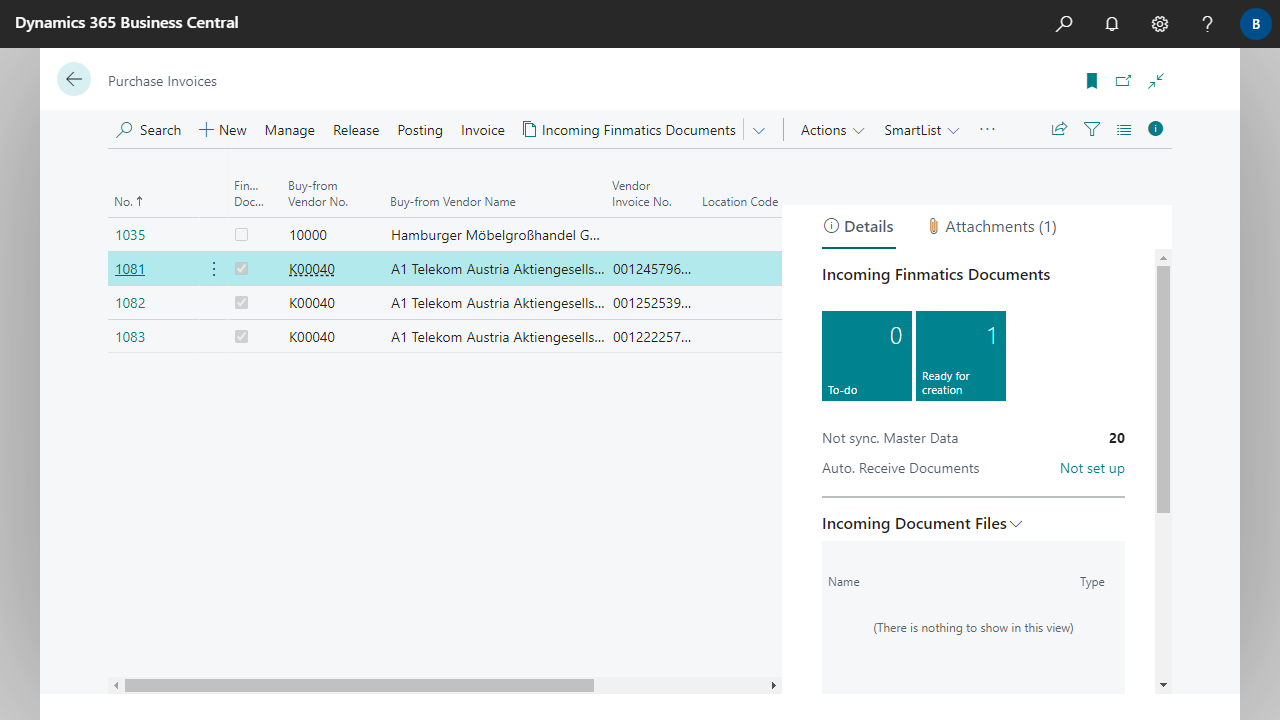1280x720 pixels.
Task: Open the Invoice menu
Action: [x=483, y=130]
